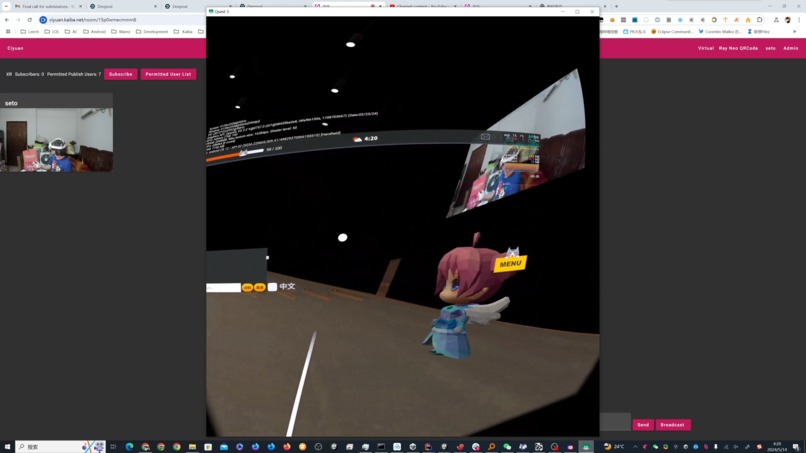Click the colorful ring extension icon

[714, 20]
